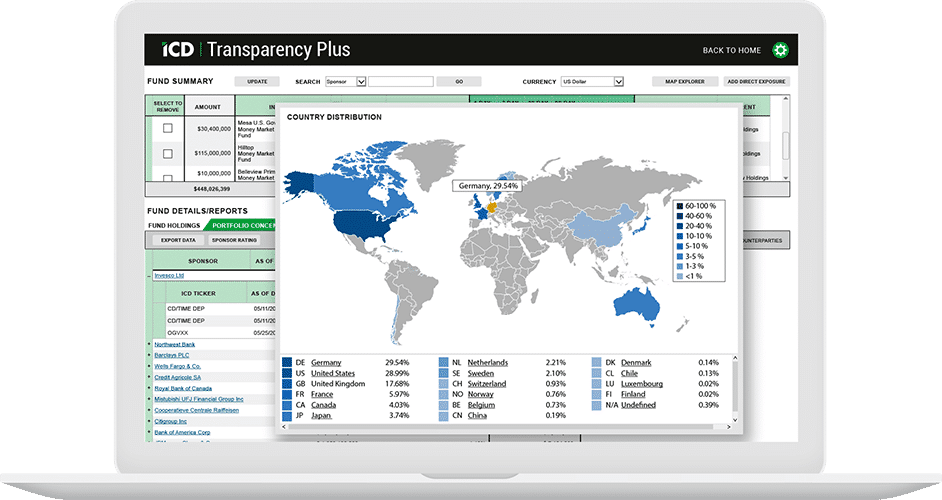Screen dimensions: 942x500
Task: Tick remove checkbox for $30,400,000 fund
Action: pos(168,128)
